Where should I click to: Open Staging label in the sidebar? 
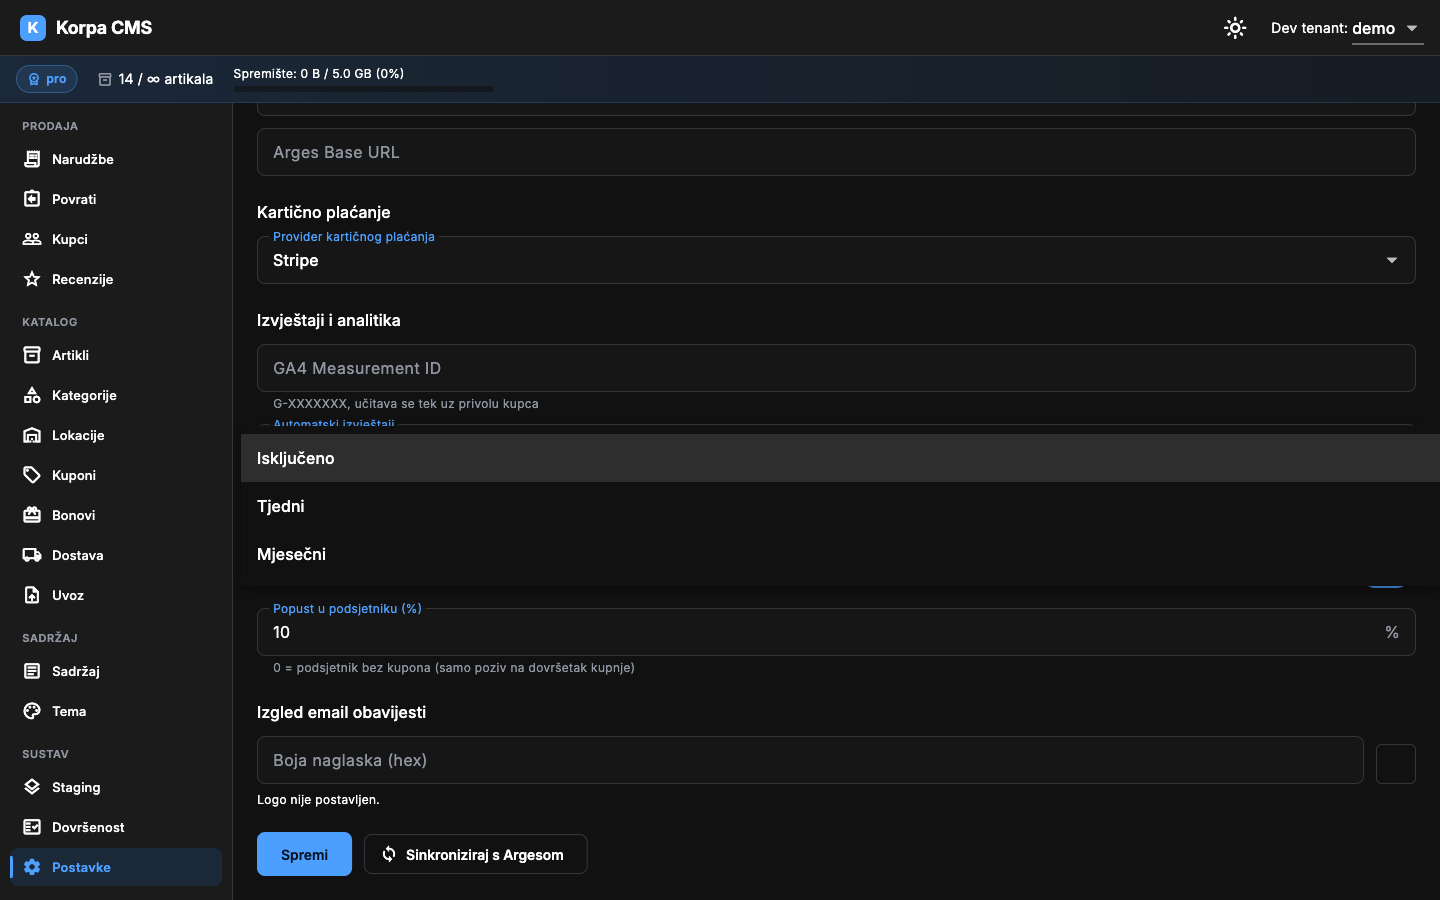(x=76, y=787)
